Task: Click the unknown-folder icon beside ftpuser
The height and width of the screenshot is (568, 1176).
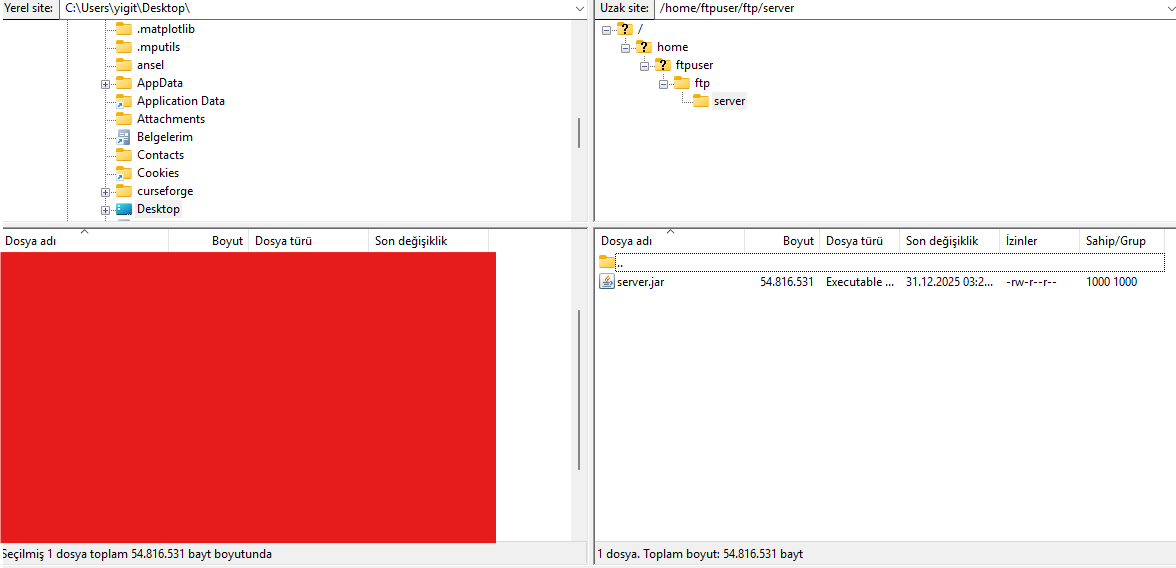Action: 662,65
